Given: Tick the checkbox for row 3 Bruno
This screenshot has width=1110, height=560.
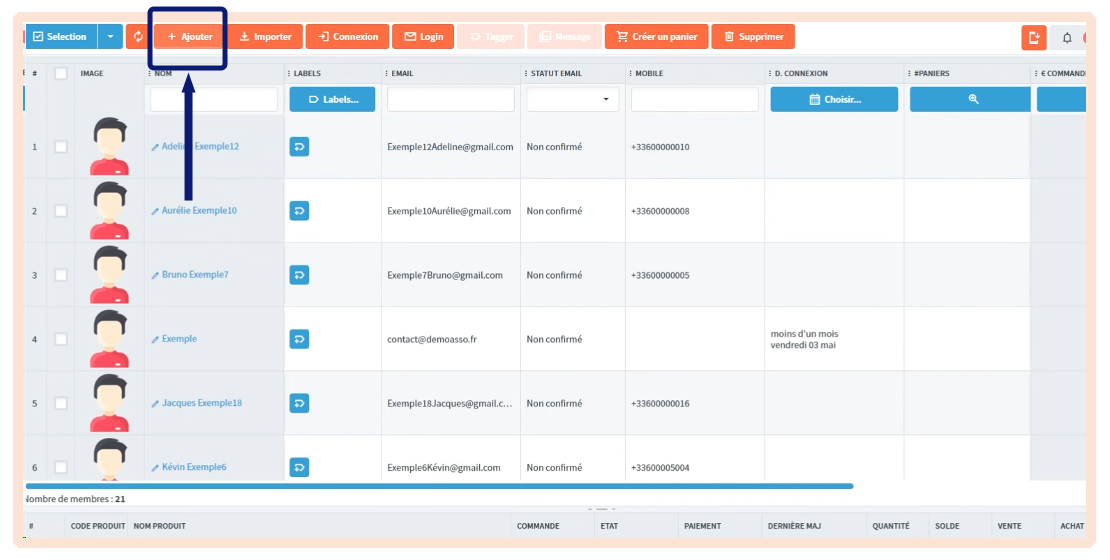Looking at the screenshot, I should 61,275.
